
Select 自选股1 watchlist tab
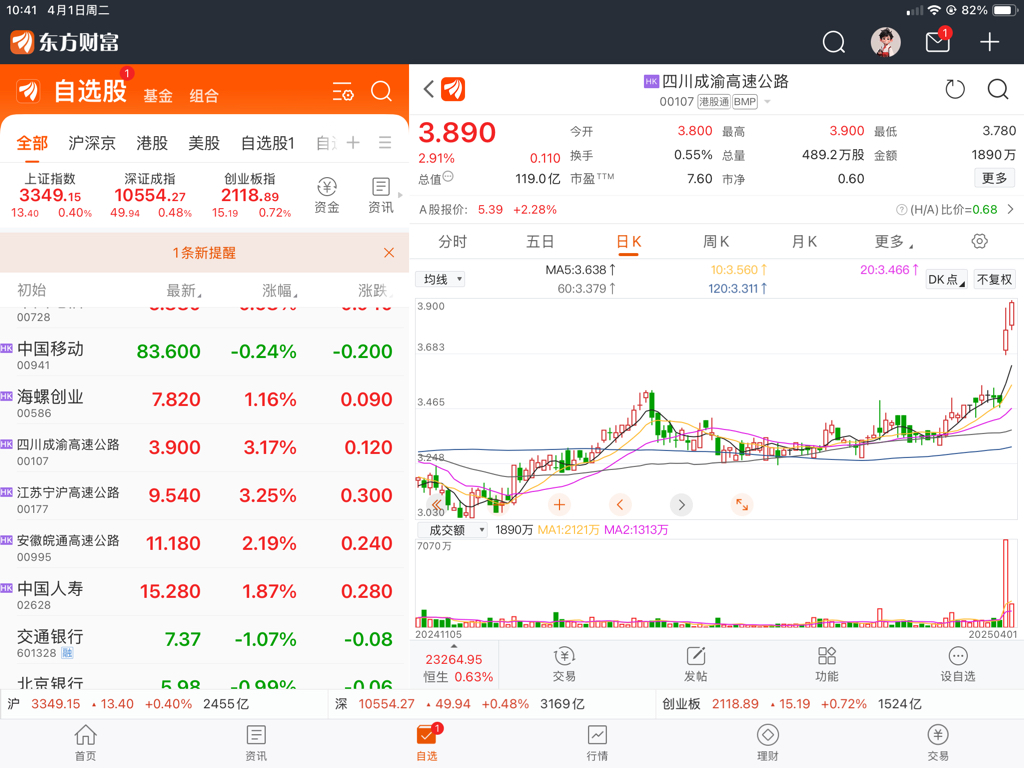click(268, 143)
